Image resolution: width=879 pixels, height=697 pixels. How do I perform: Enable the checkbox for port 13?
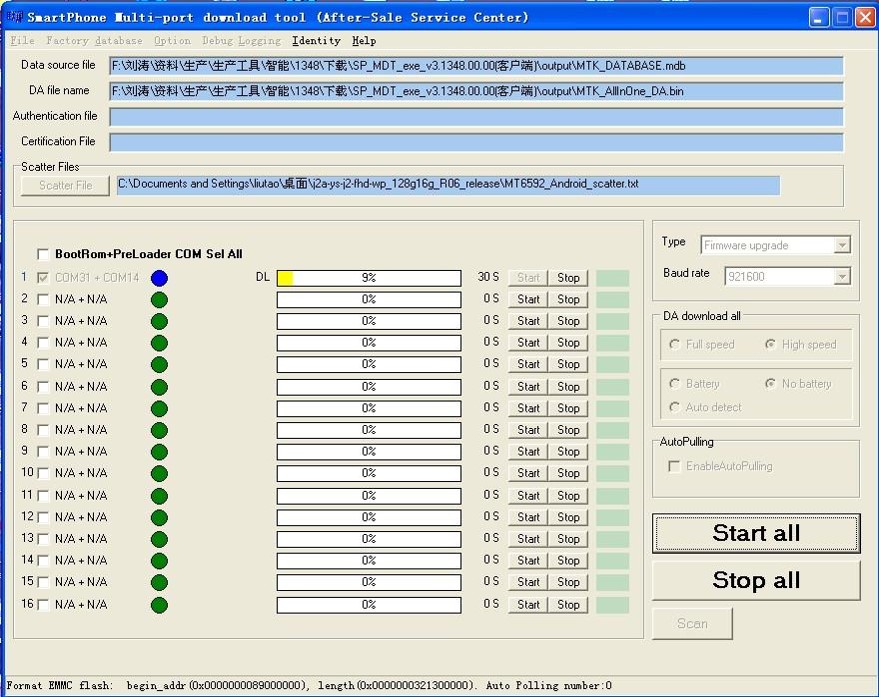pos(43,539)
